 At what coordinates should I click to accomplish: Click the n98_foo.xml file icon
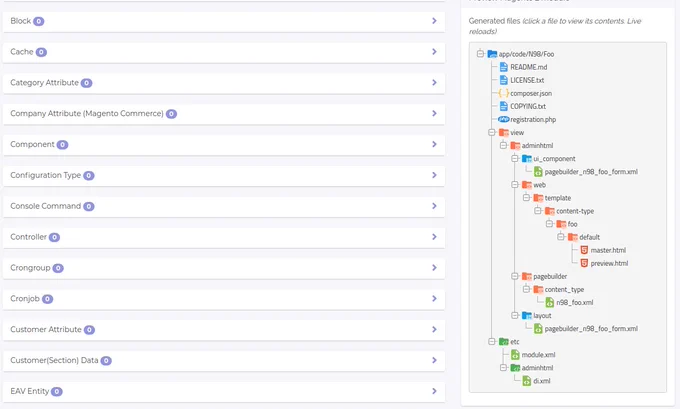(x=549, y=302)
